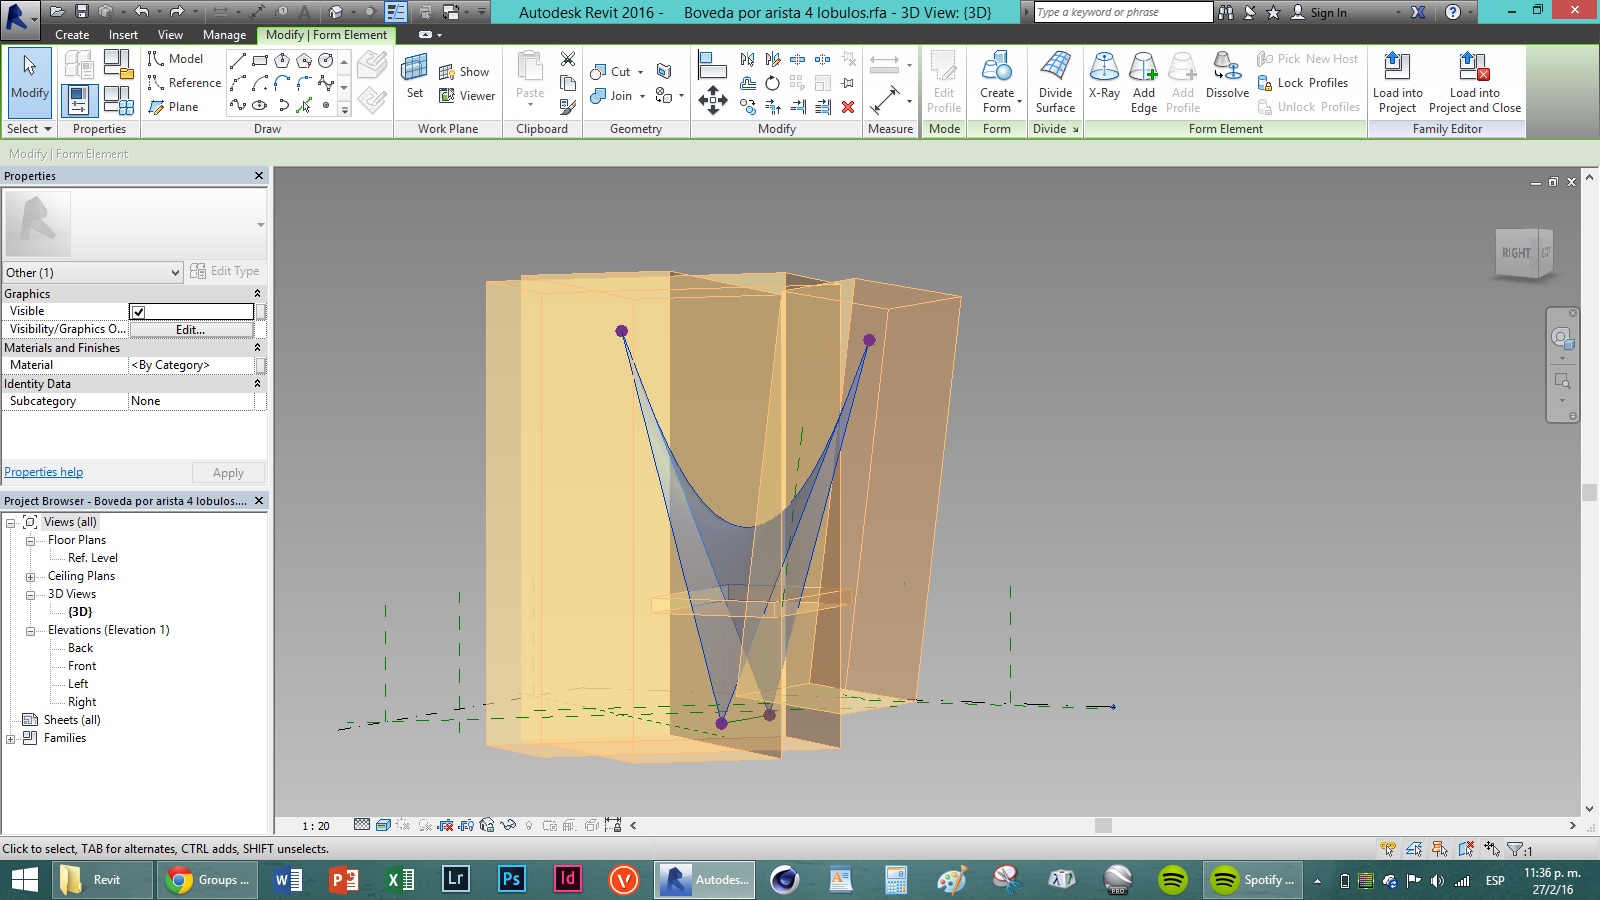This screenshot has height=900, width=1600.
Task: Open the Properties help link
Action: coord(44,472)
